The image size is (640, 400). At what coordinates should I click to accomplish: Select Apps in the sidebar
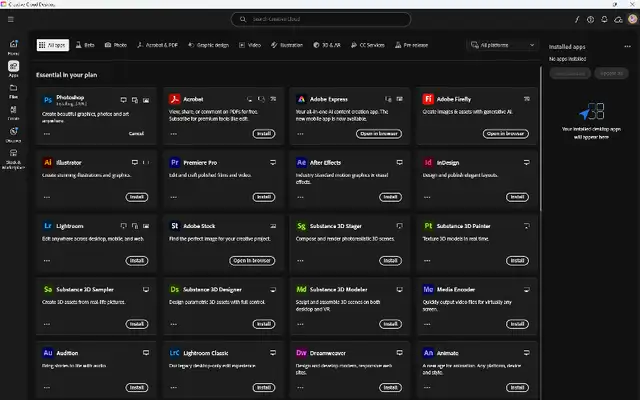[13, 69]
